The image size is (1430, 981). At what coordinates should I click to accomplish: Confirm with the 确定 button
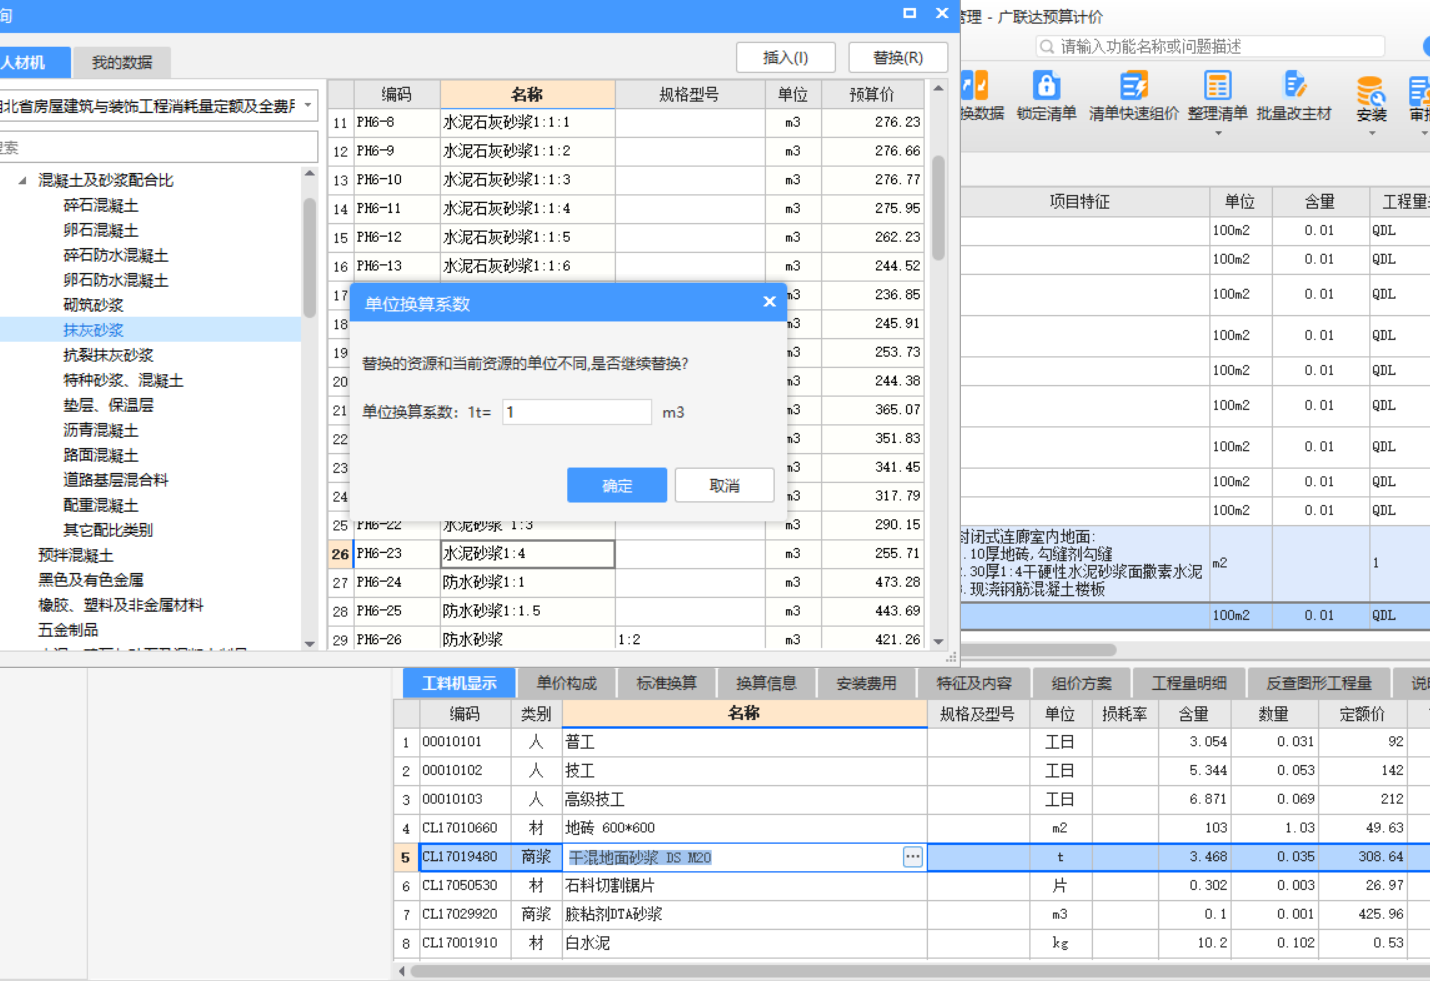tap(617, 485)
